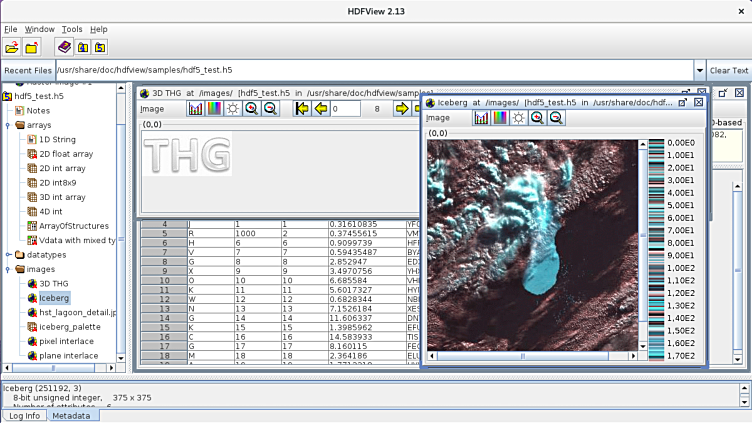
Task: Open the palette icon in the Iceberg window
Action: 499,118
